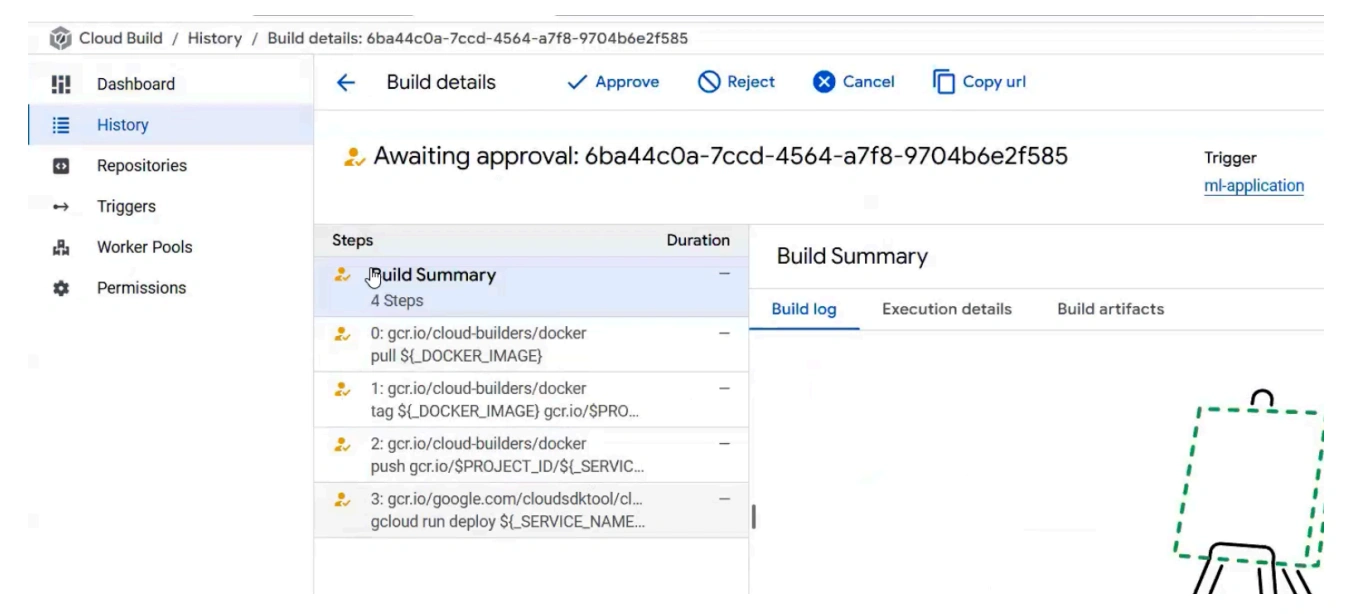Approve the pending build

pos(613,82)
